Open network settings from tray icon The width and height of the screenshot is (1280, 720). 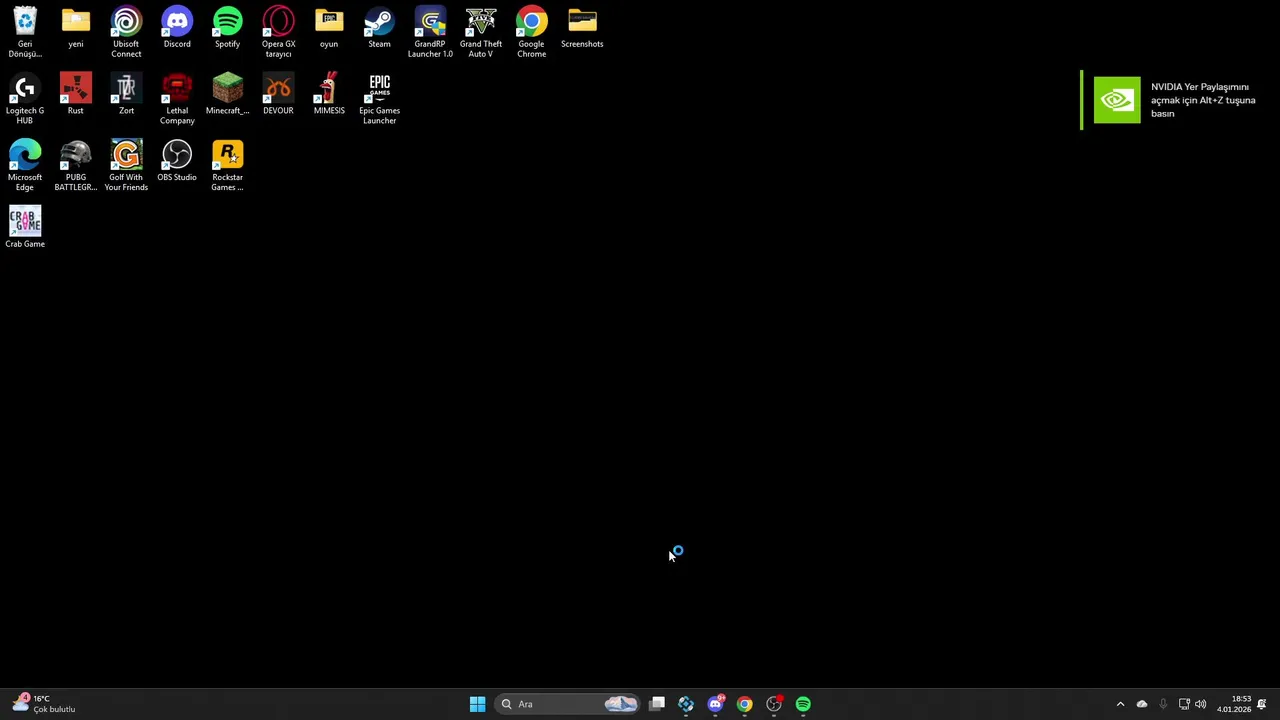pos(1184,704)
